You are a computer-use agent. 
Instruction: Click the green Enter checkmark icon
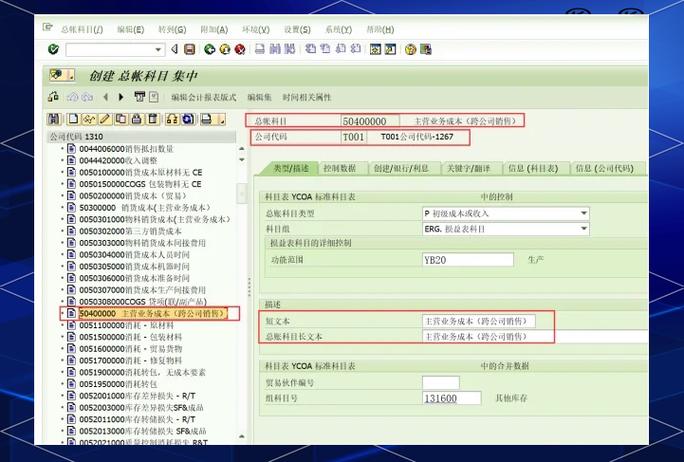pyautogui.click(x=53, y=49)
